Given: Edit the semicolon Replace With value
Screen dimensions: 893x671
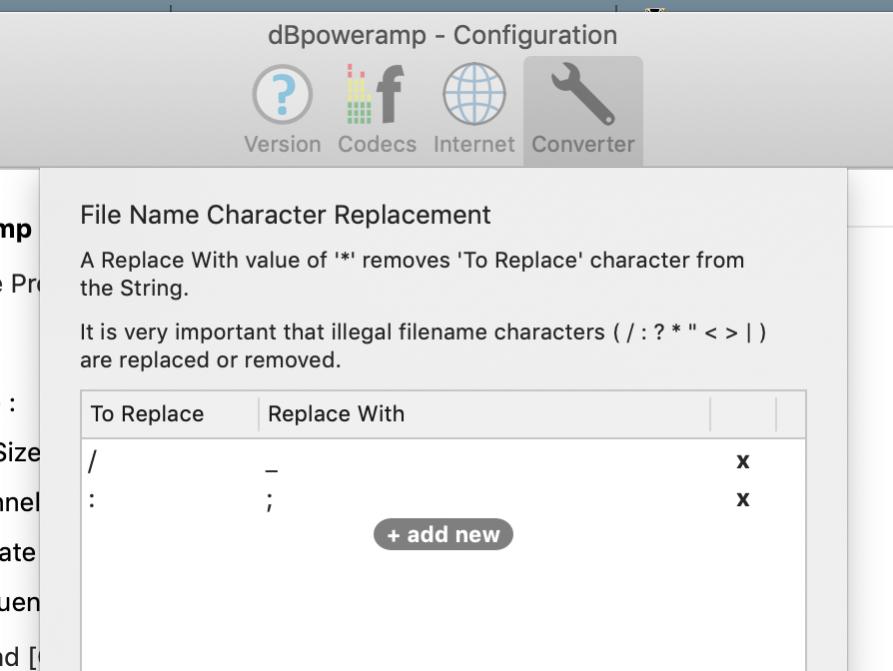Looking at the screenshot, I should (x=270, y=501).
